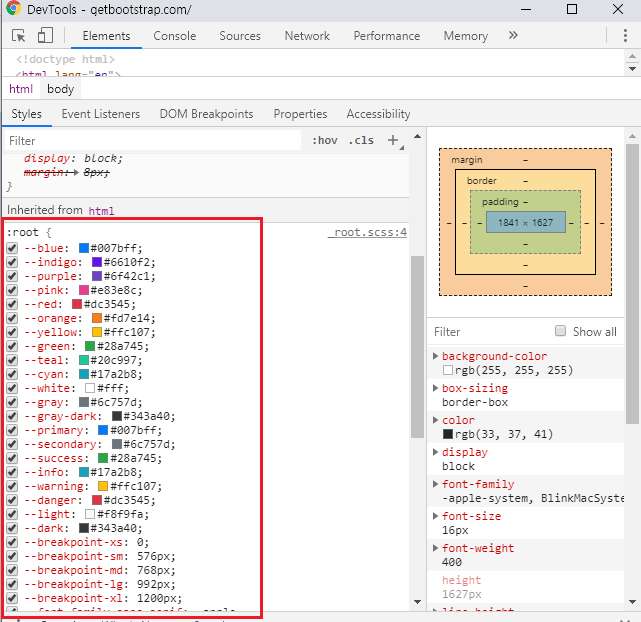The height and width of the screenshot is (622, 641).
Task: Expand the struck-through margin shorthand arrow
Action: (x=76, y=172)
